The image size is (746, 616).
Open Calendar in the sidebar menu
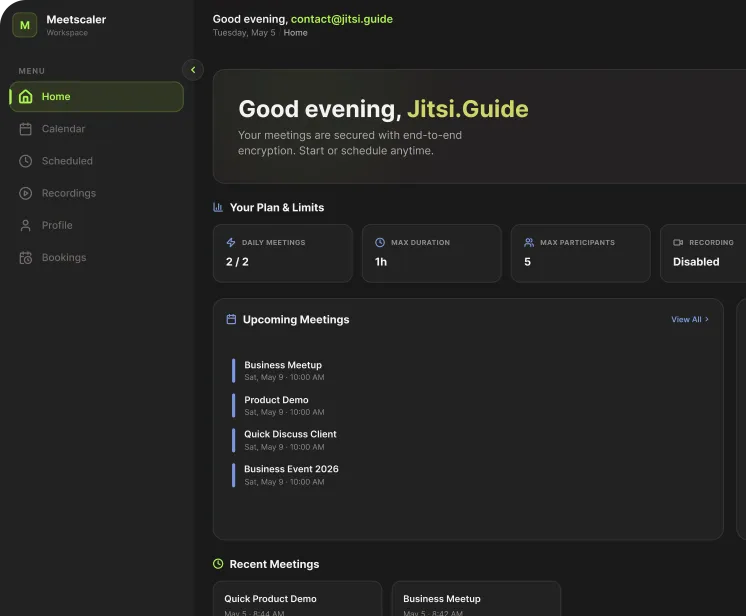(97, 129)
